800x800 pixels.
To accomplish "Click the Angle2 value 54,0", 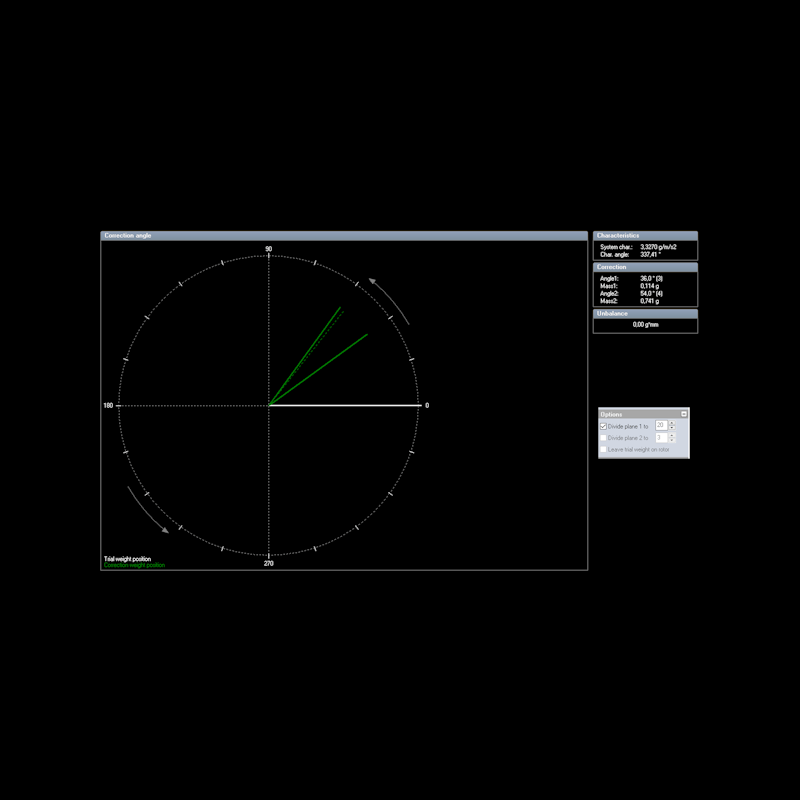I will (652, 294).
